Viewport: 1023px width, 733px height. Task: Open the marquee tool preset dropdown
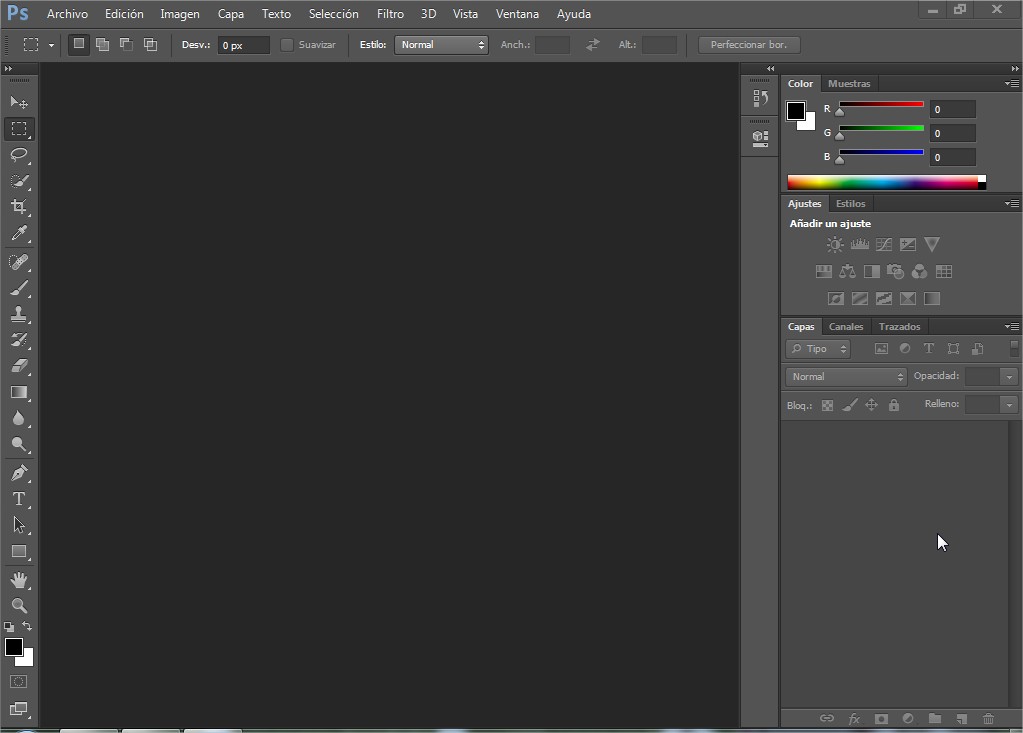[x=45, y=44]
